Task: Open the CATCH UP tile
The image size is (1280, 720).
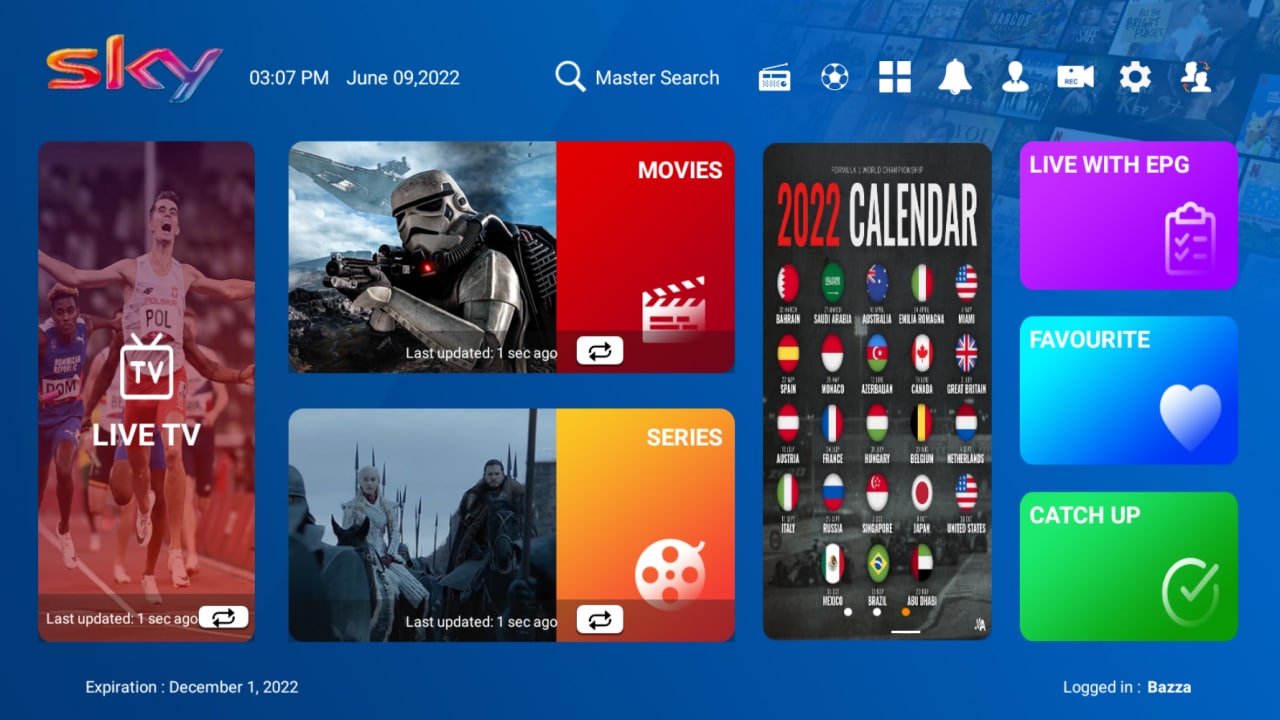Action: coord(1129,566)
